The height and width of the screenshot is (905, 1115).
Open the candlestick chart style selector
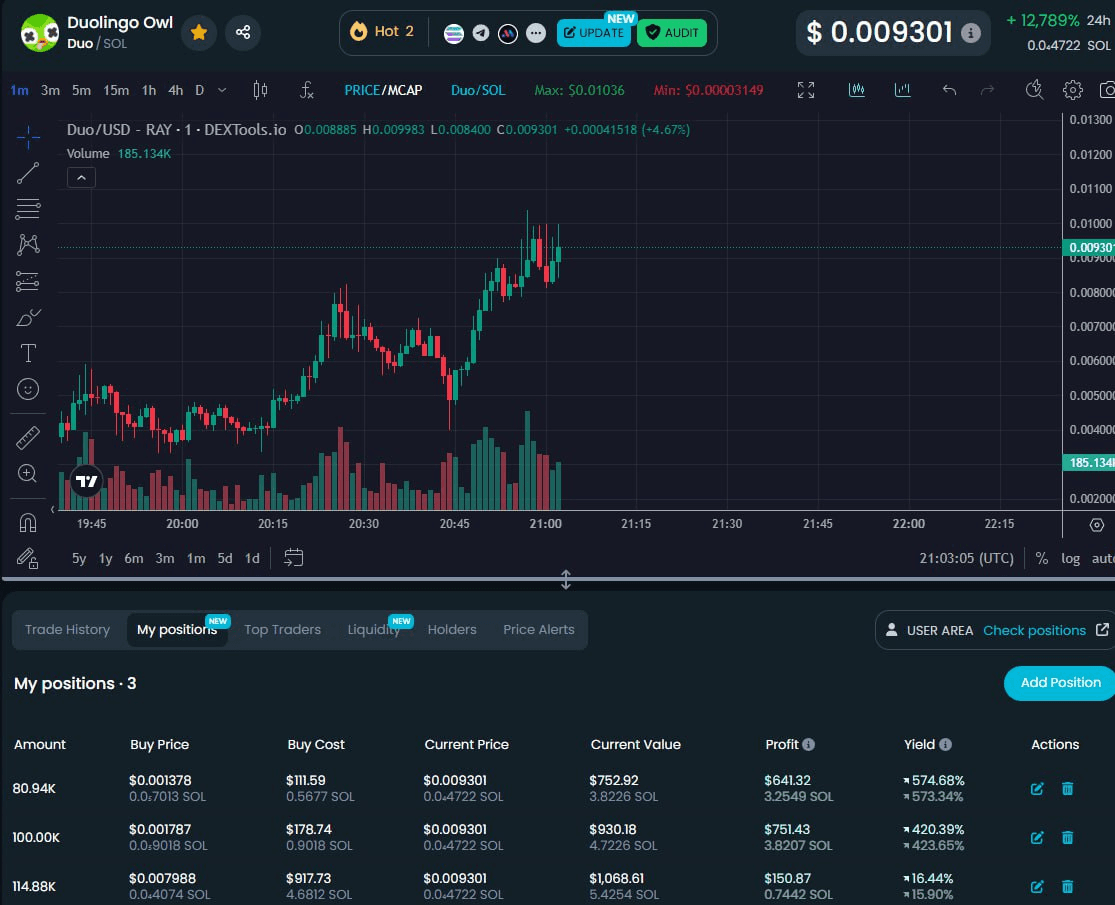pos(260,90)
